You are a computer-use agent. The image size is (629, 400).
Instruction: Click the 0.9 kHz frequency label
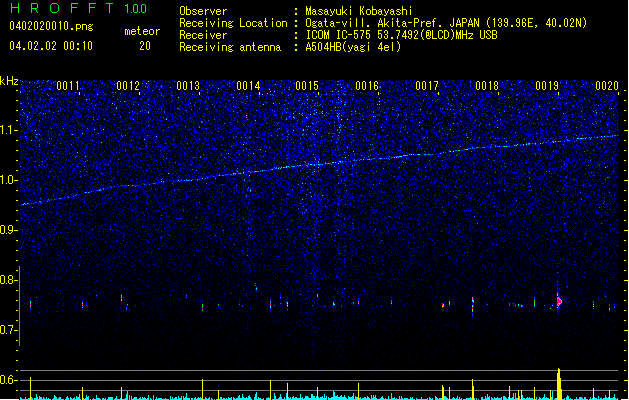point(9,230)
